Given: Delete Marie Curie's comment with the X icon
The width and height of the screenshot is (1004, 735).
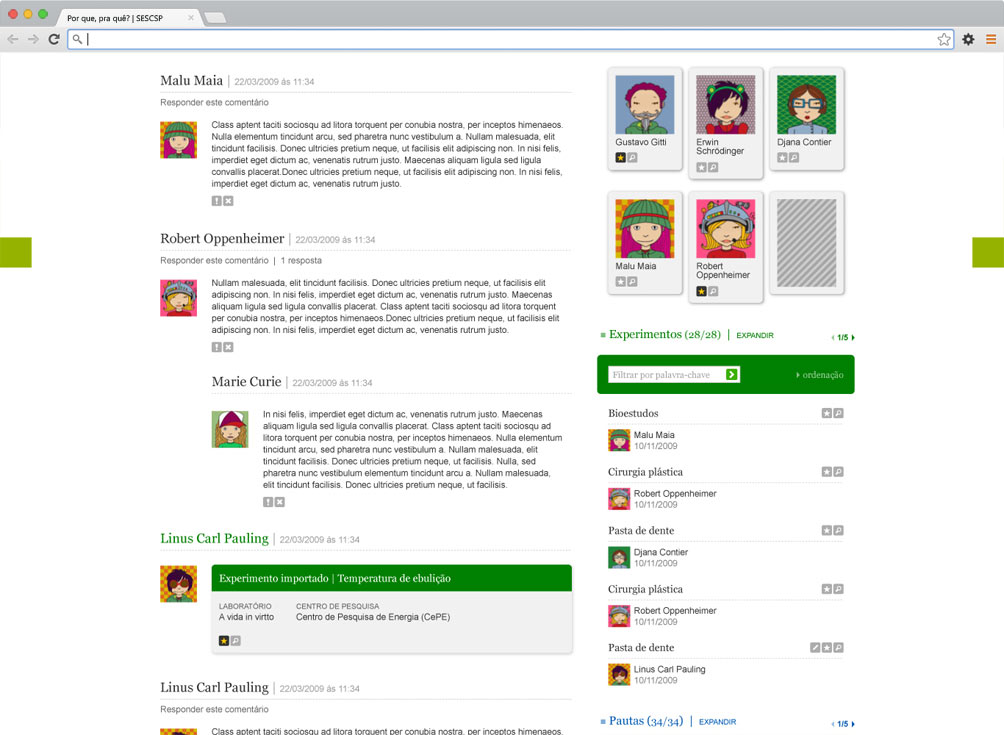Looking at the screenshot, I should click(280, 502).
